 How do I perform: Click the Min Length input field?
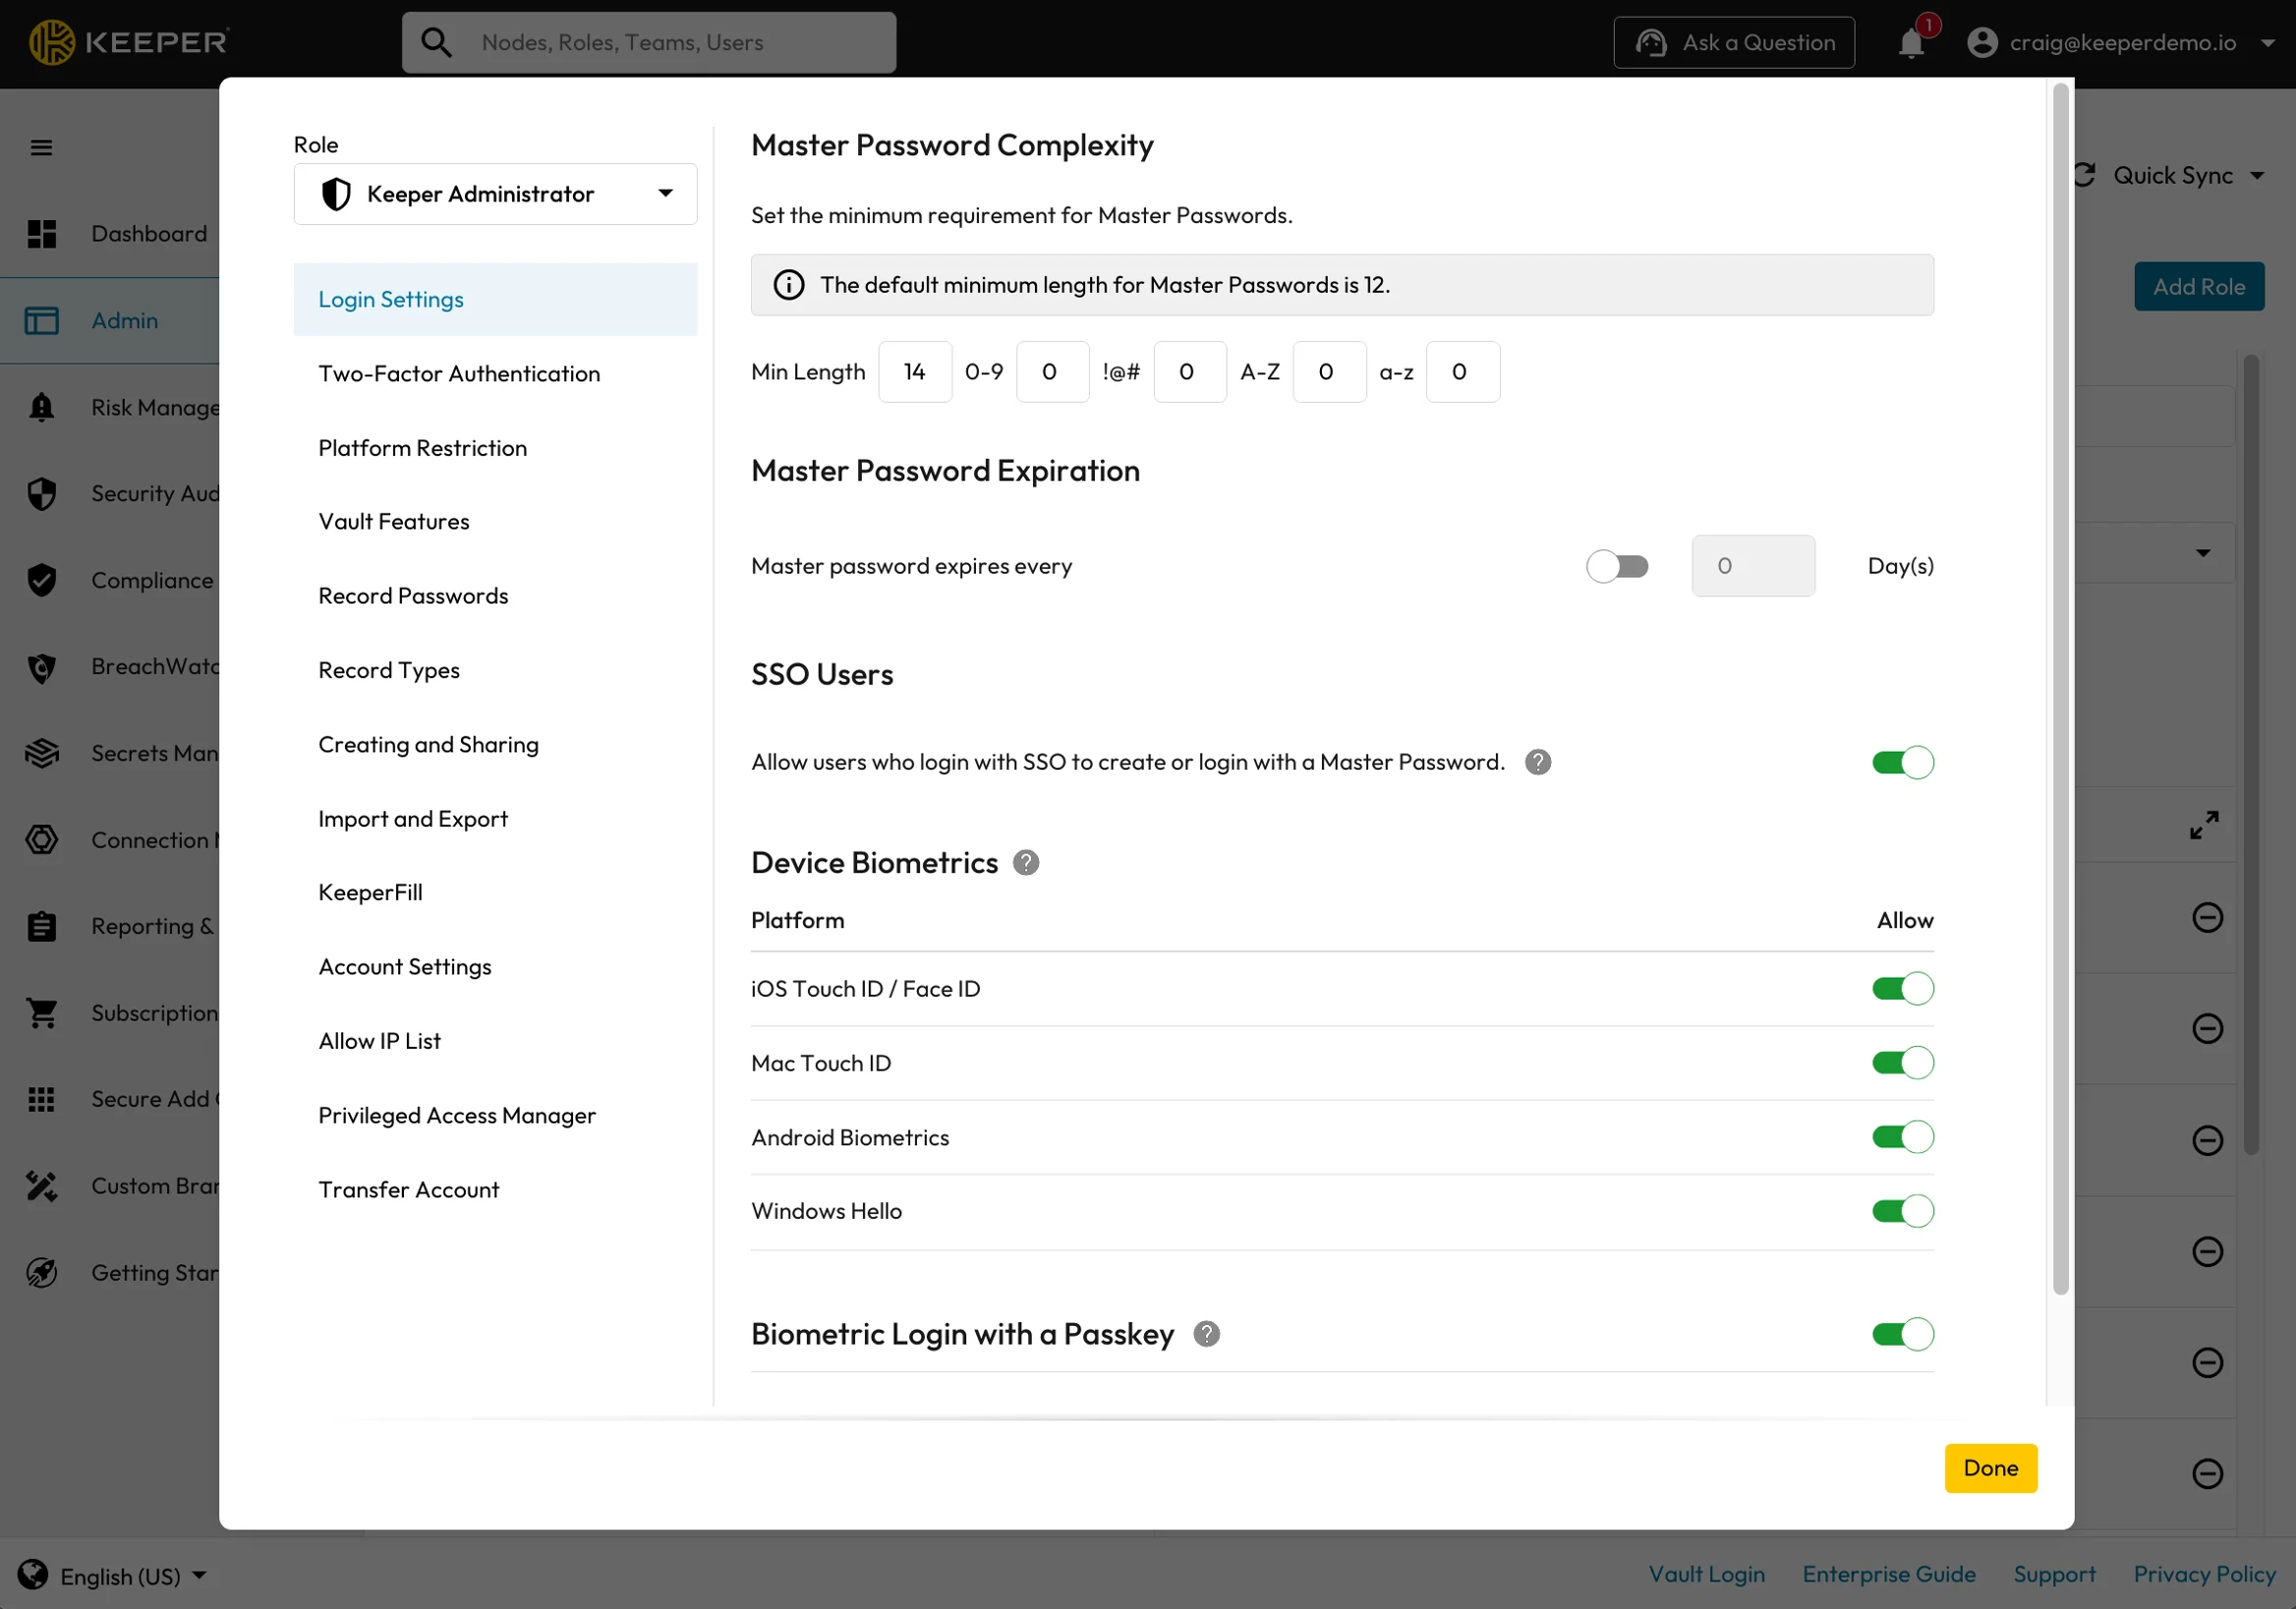[914, 372]
